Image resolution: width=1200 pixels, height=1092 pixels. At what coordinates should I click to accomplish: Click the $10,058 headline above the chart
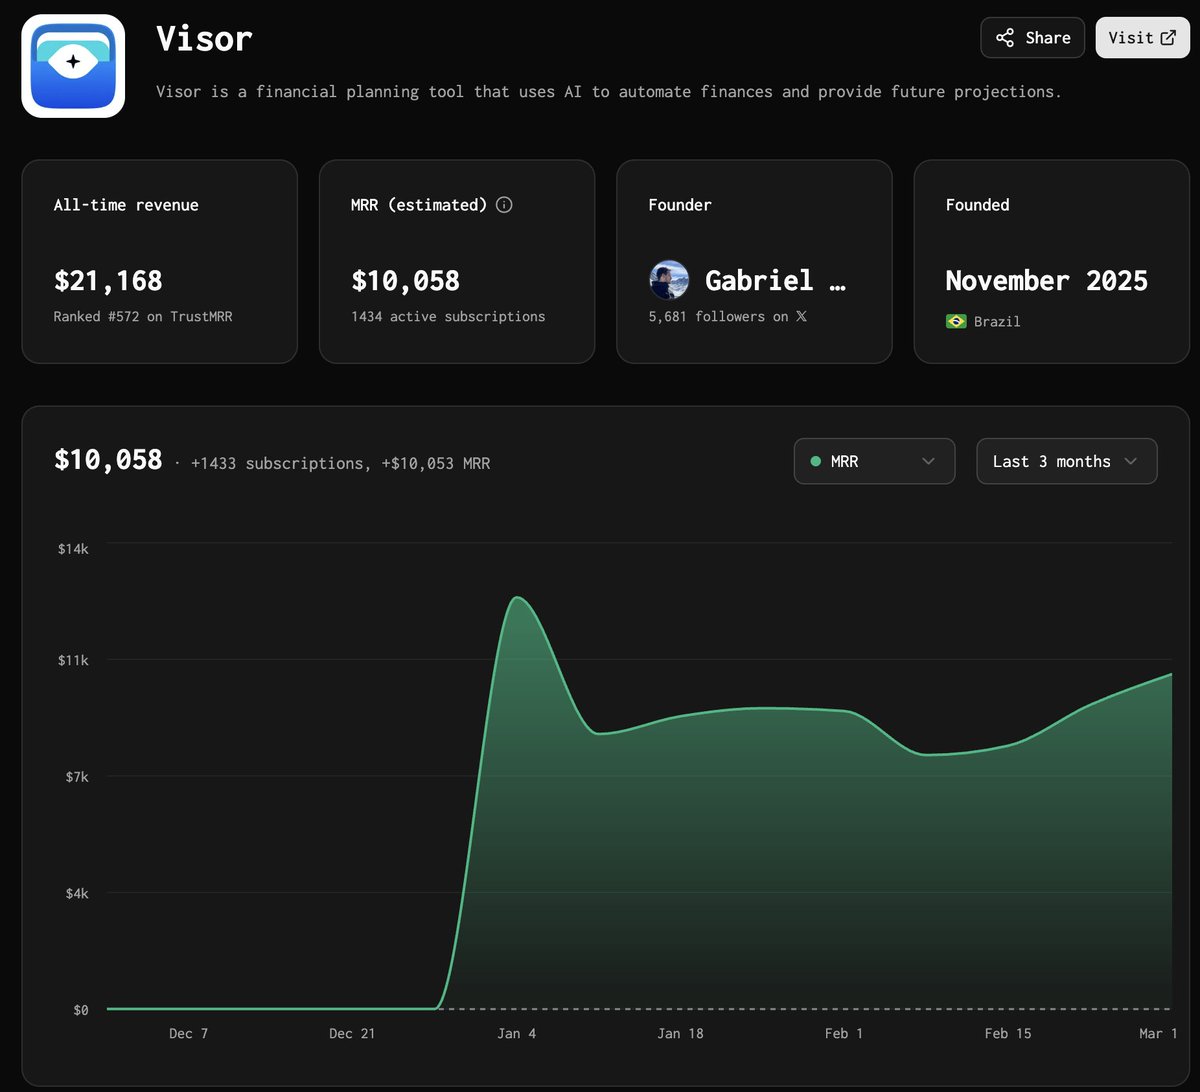coord(107,460)
